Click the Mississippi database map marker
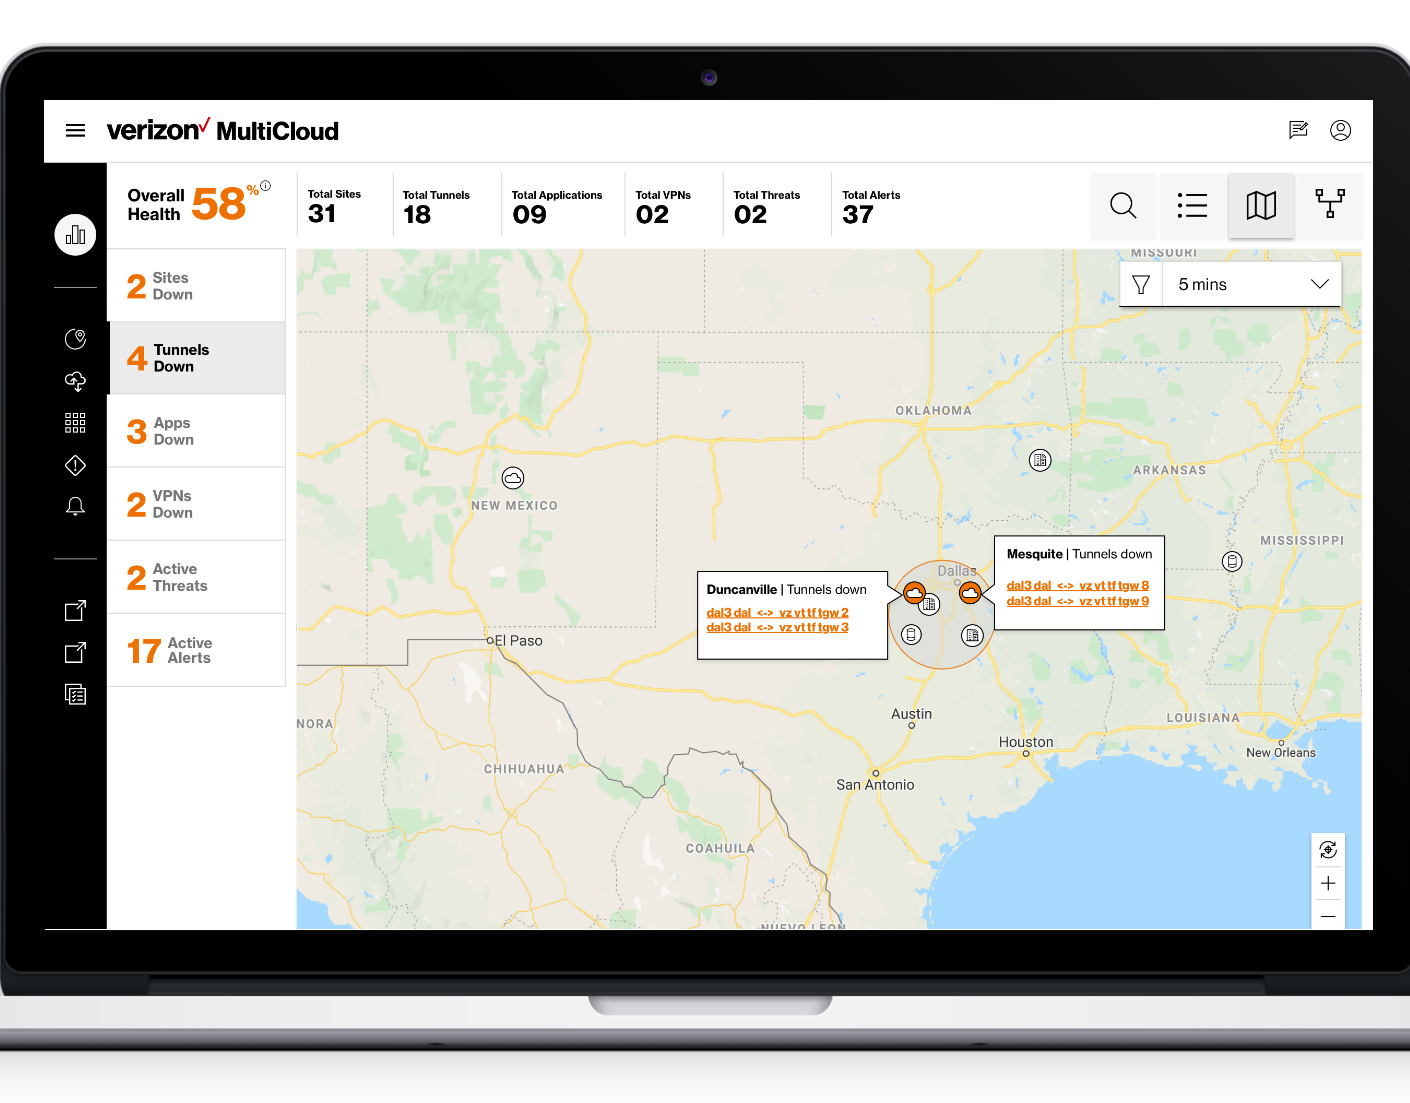This screenshot has width=1410, height=1103. click(1232, 561)
